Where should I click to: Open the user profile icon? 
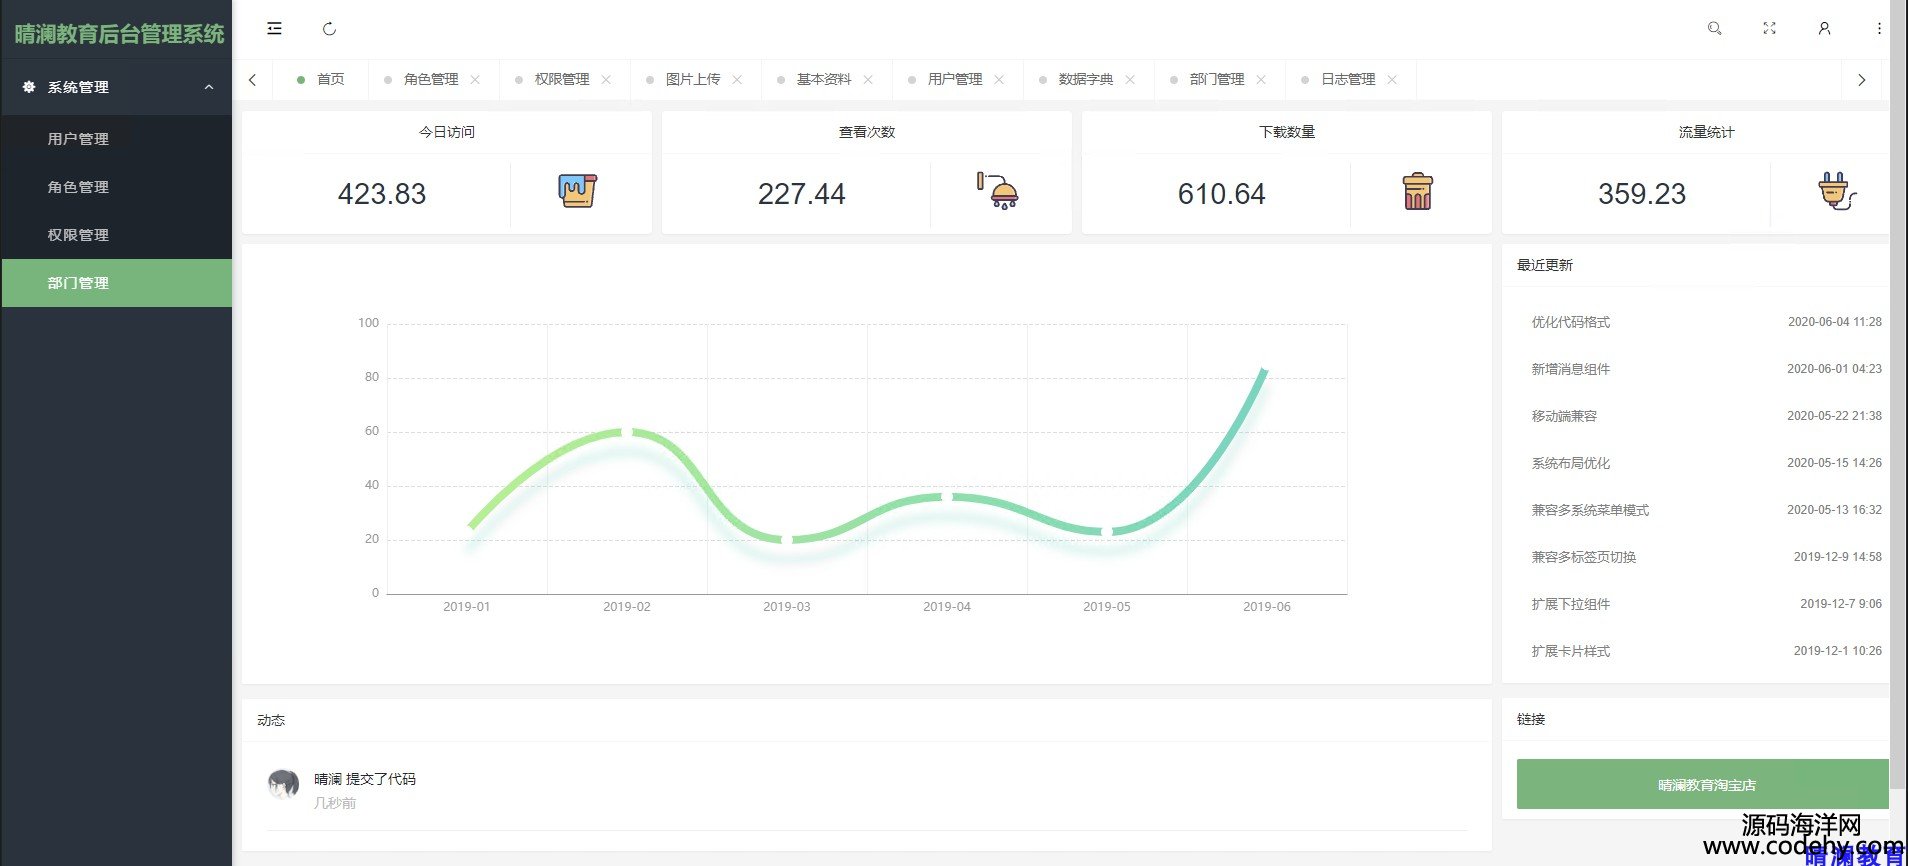click(x=1824, y=29)
